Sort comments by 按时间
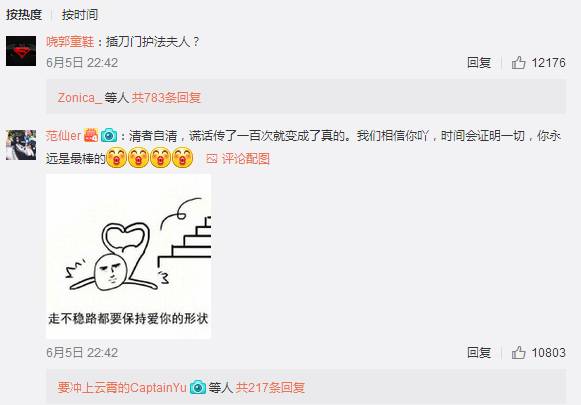This screenshot has height=405, width=581. click(80, 15)
